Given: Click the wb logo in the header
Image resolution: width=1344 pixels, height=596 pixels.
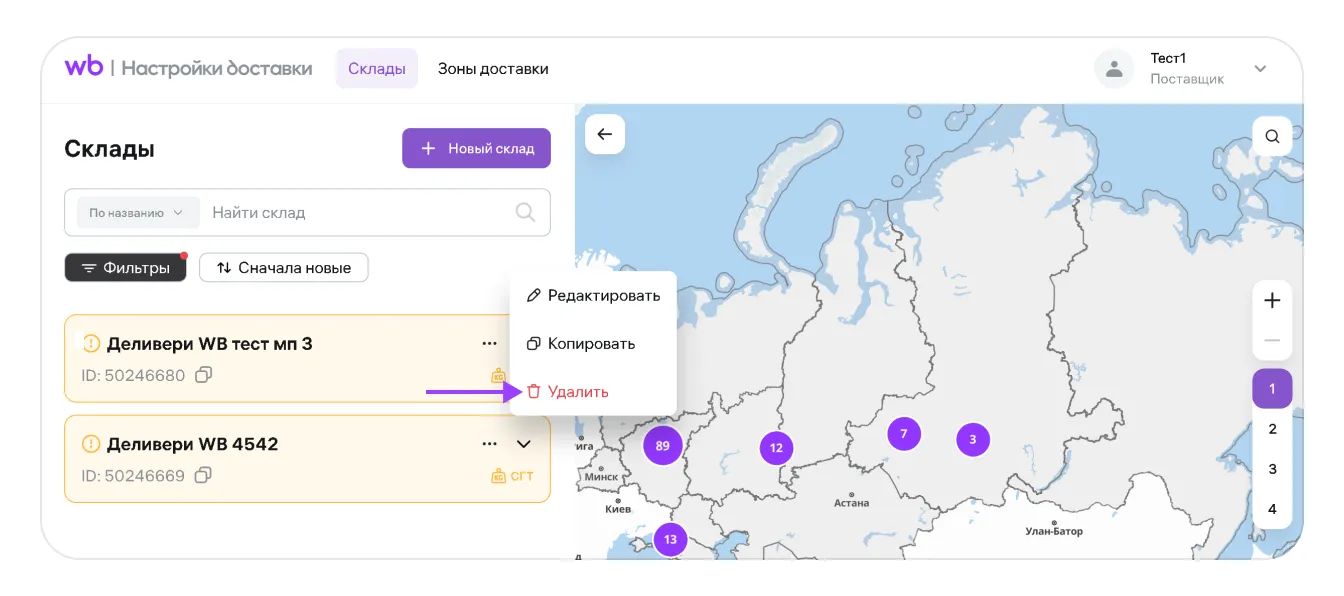Looking at the screenshot, I should point(84,67).
